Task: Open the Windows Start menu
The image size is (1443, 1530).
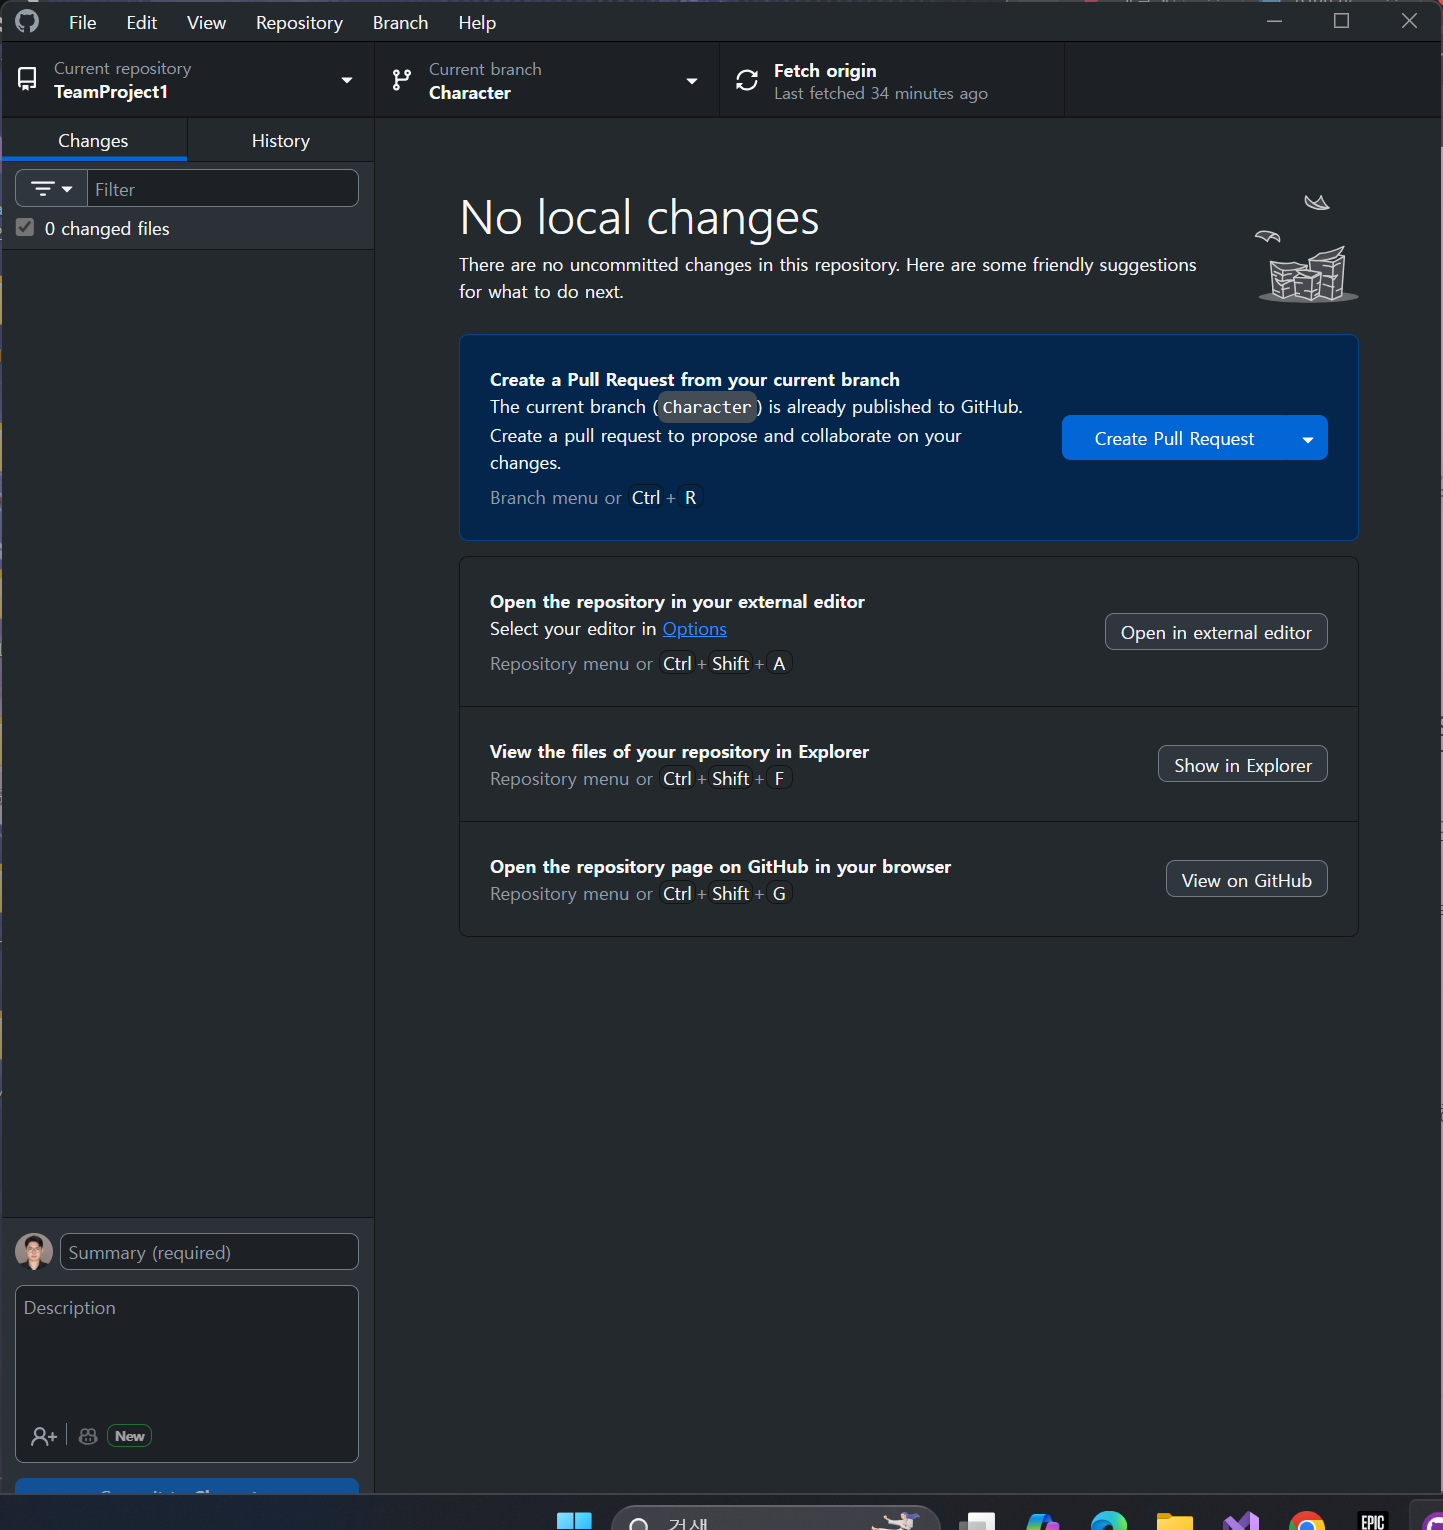Action: (574, 1520)
